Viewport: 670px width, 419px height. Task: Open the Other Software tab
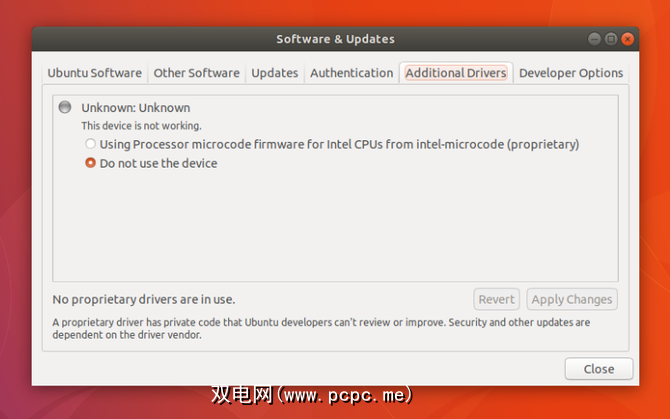tap(196, 73)
